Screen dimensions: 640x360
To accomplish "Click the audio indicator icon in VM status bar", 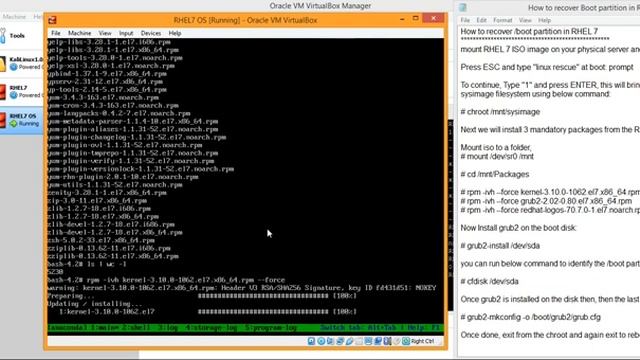I will click(330, 341).
